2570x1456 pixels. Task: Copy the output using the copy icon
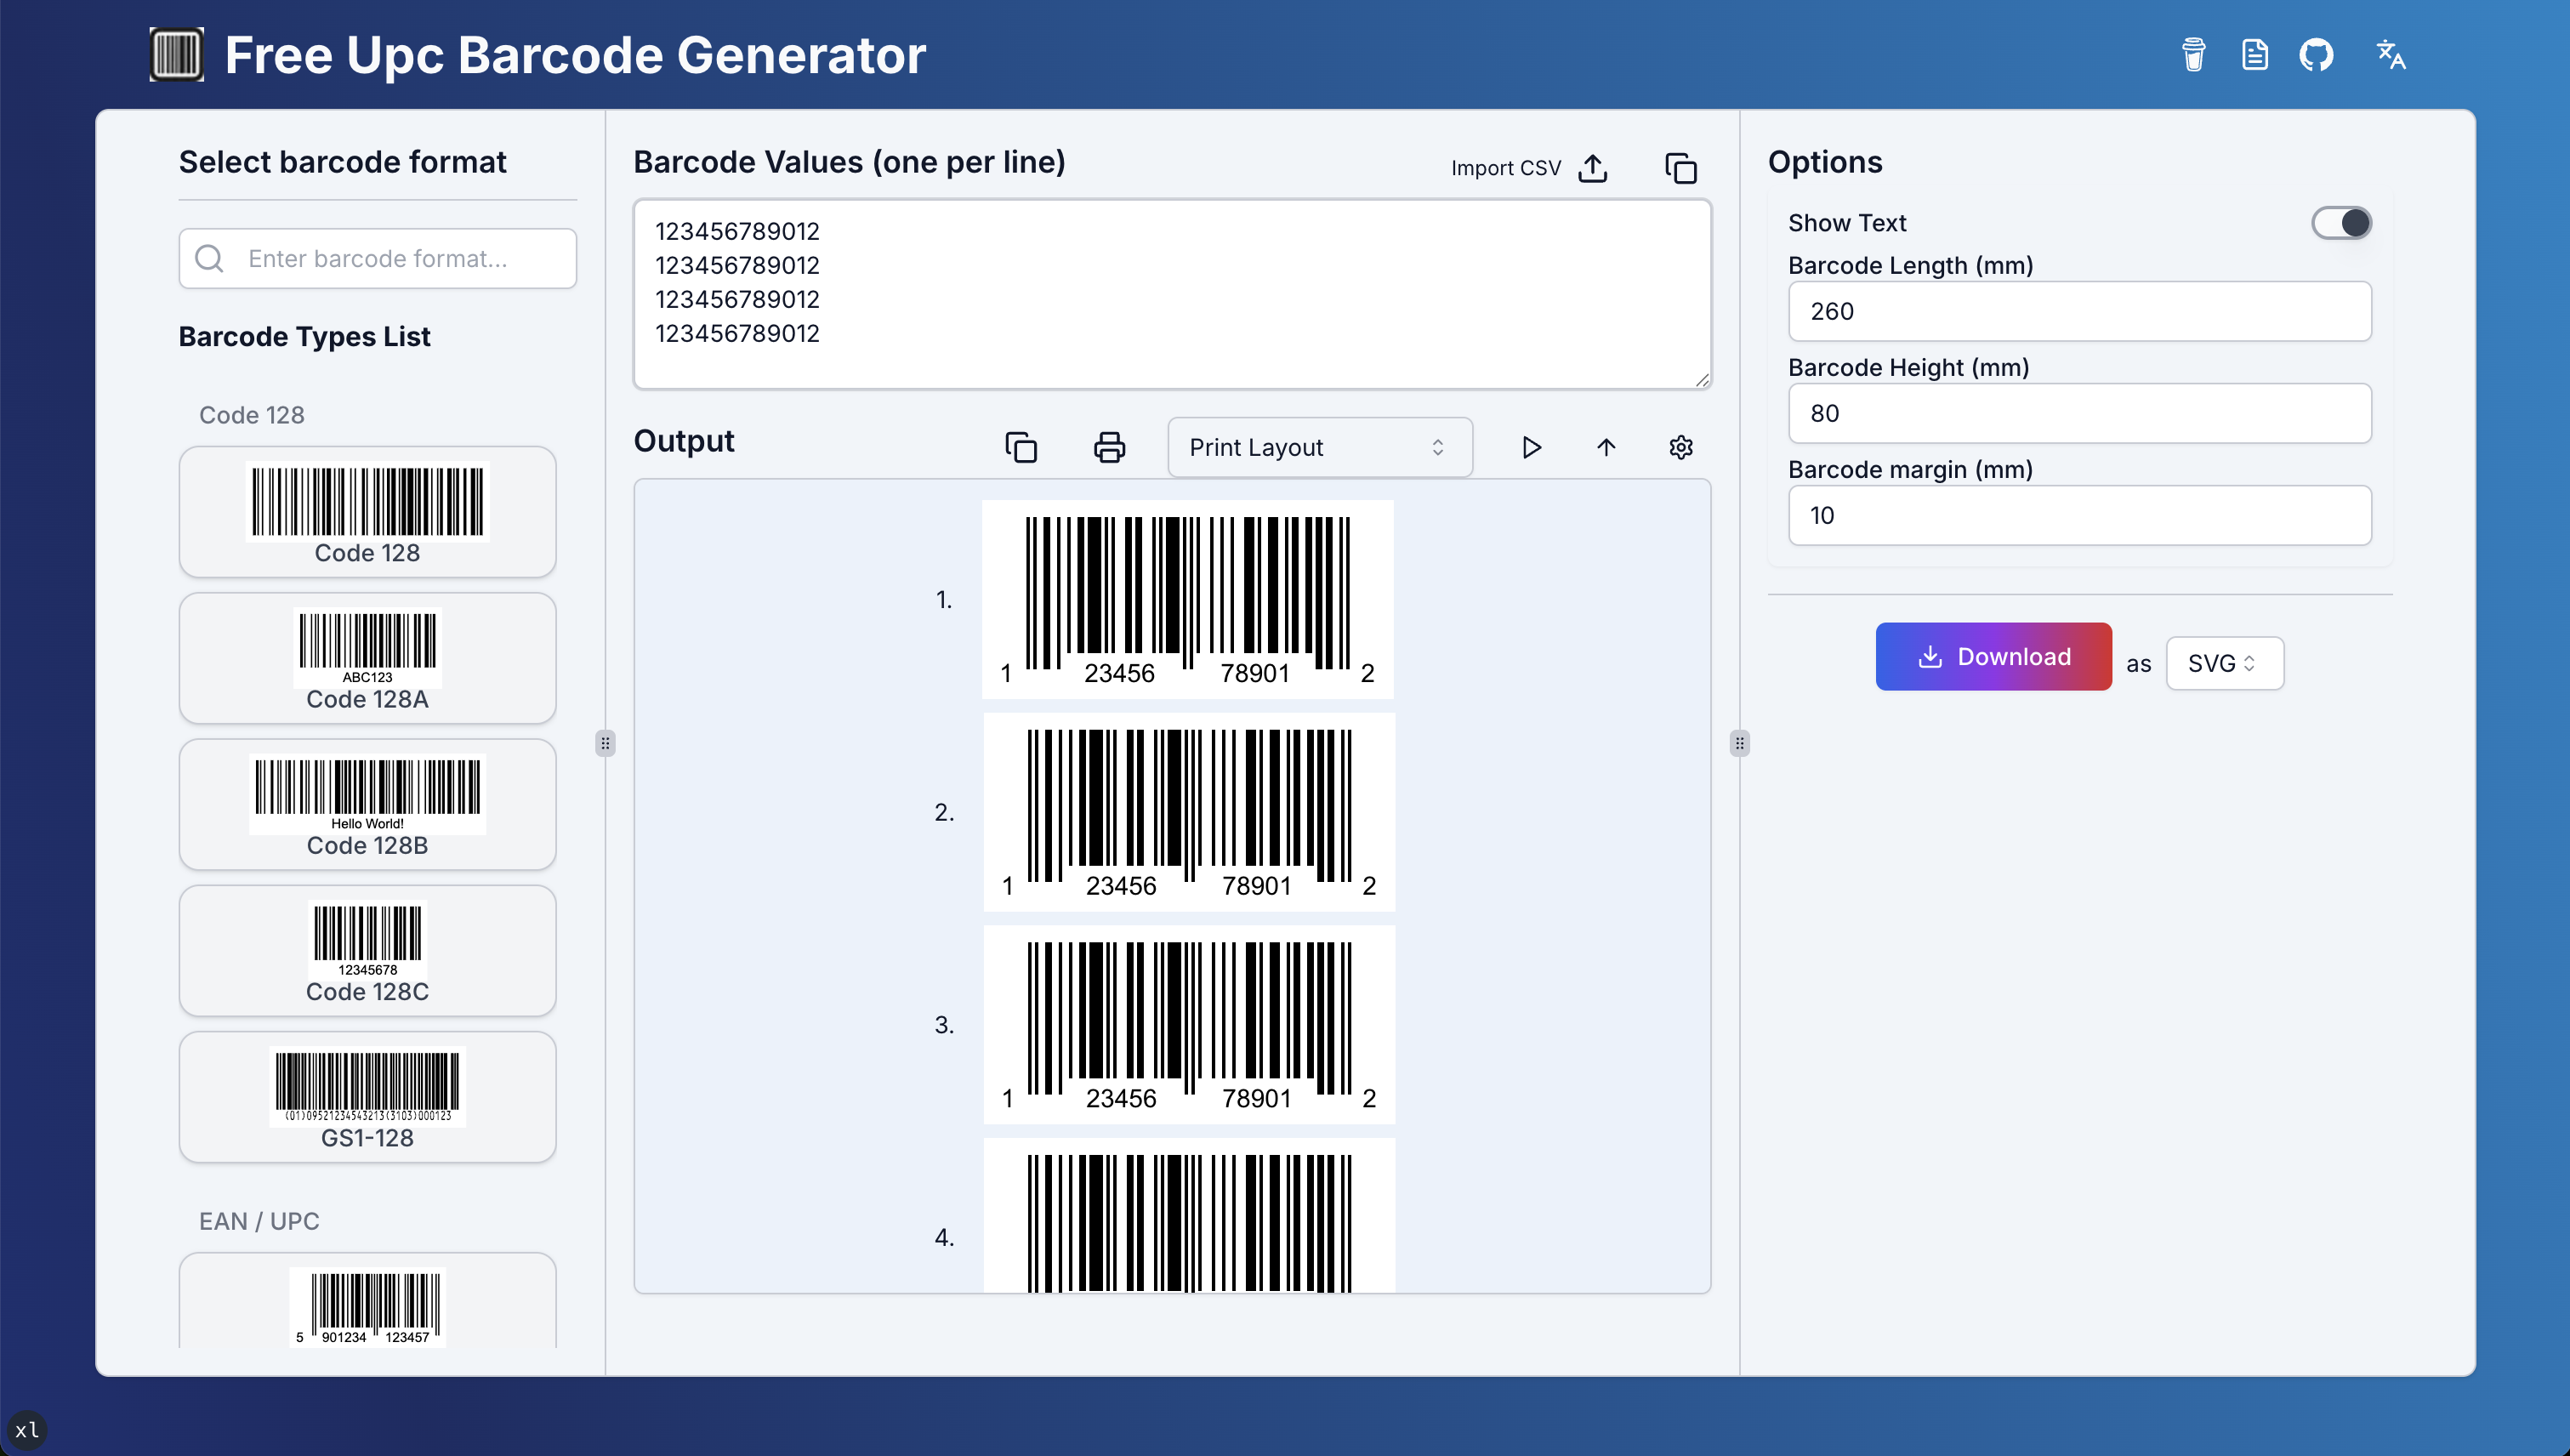click(1021, 447)
